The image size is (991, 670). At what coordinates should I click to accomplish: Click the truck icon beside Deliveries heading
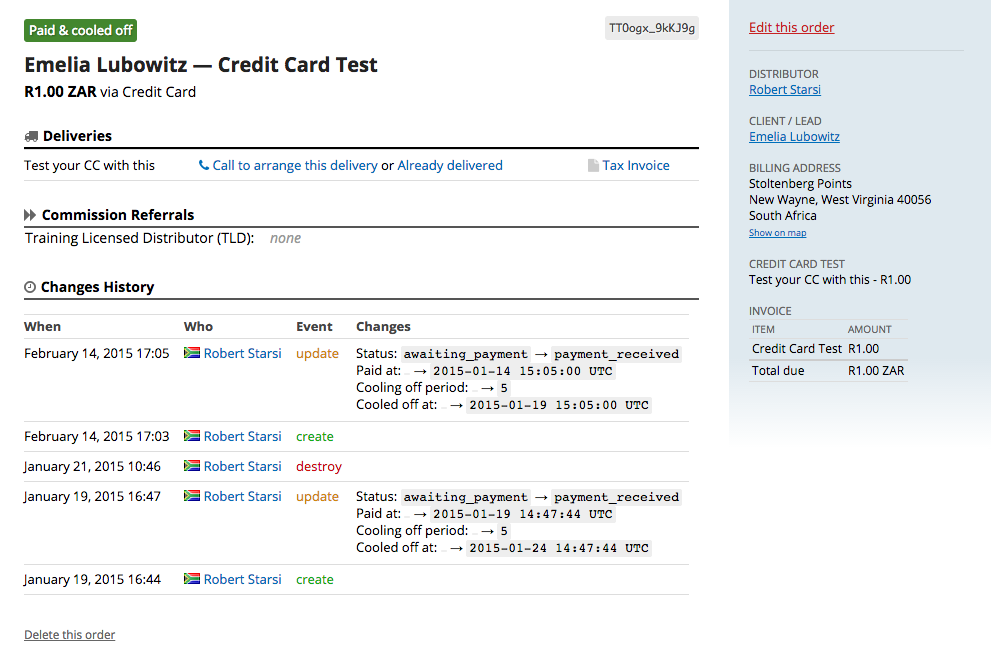click(31, 136)
